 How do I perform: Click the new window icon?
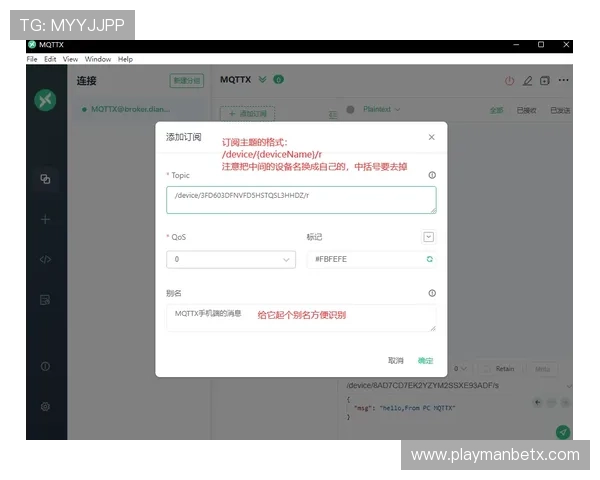pos(545,80)
